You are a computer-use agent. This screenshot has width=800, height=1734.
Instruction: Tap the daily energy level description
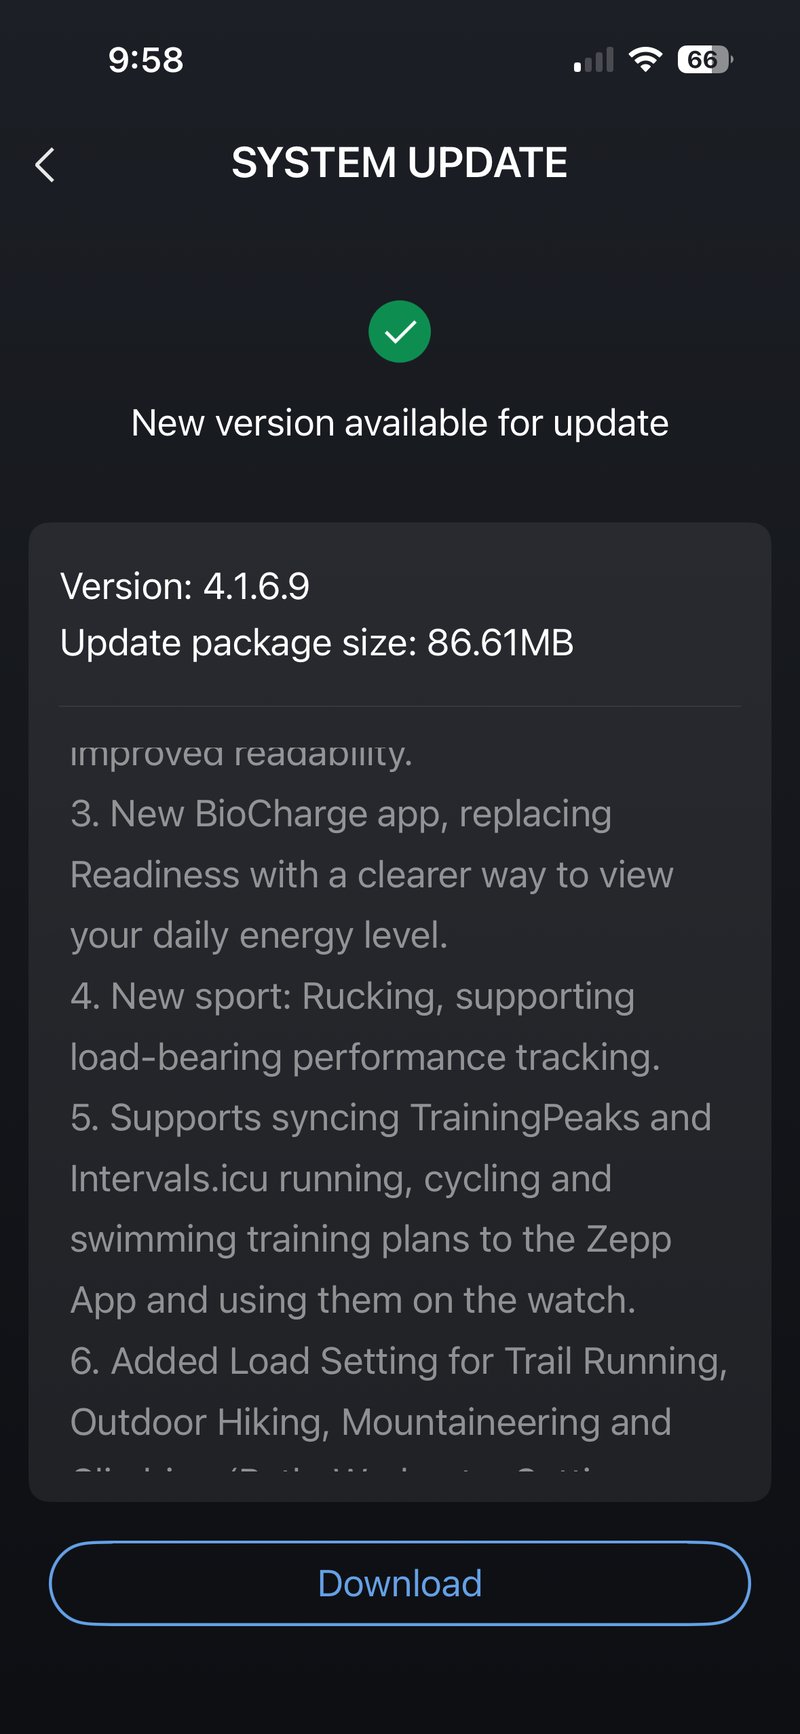click(260, 935)
